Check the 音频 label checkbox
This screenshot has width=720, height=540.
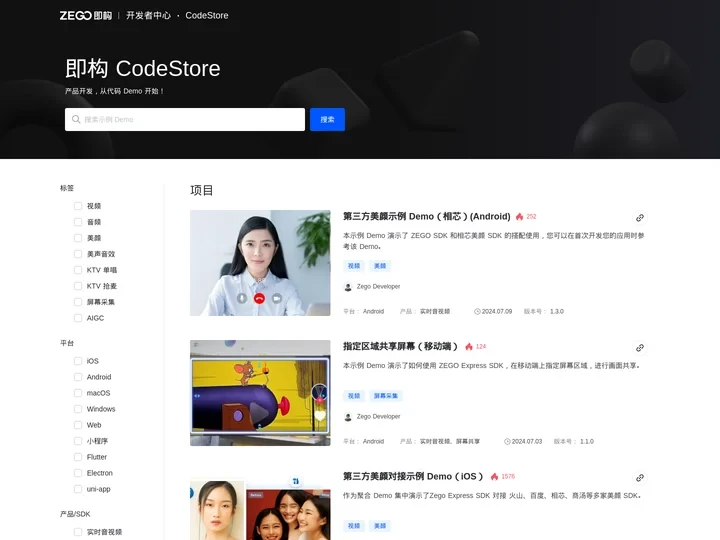coord(78,222)
